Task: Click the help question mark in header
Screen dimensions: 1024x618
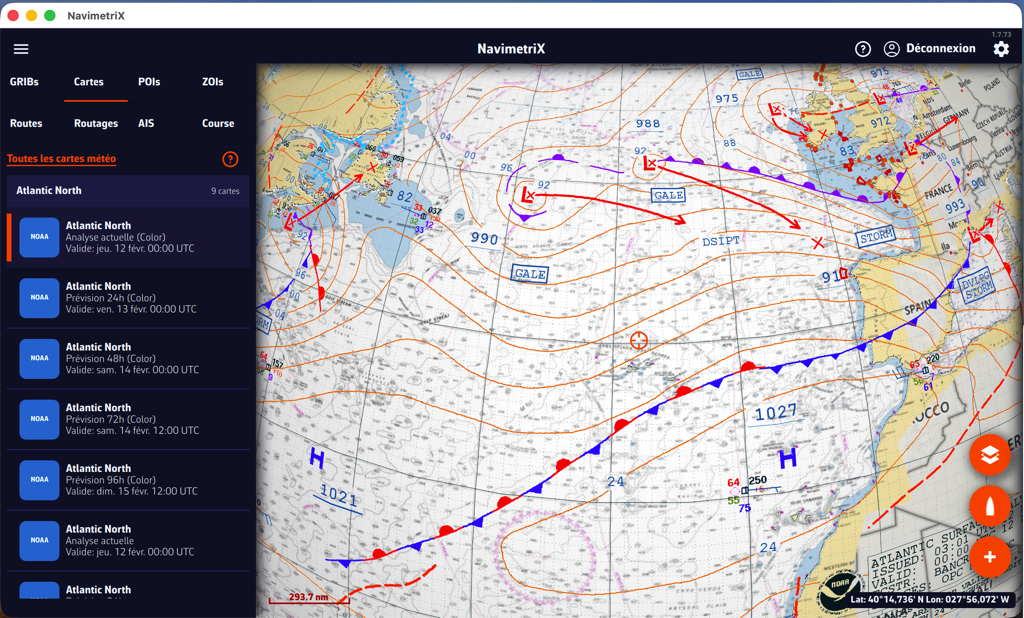Action: [863, 49]
